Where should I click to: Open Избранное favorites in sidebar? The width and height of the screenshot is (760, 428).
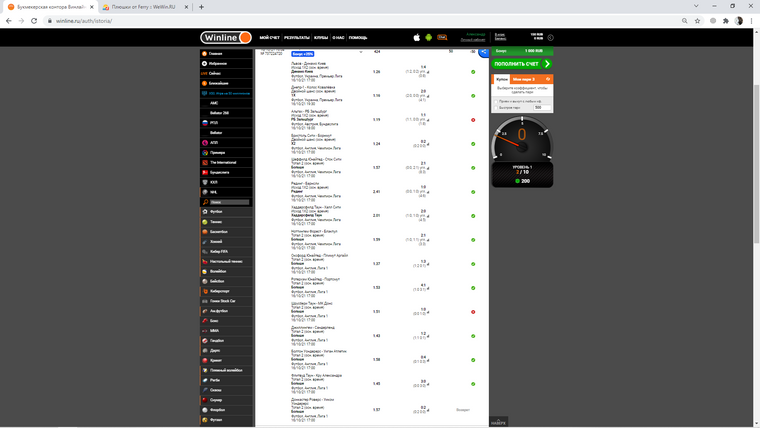pos(226,63)
